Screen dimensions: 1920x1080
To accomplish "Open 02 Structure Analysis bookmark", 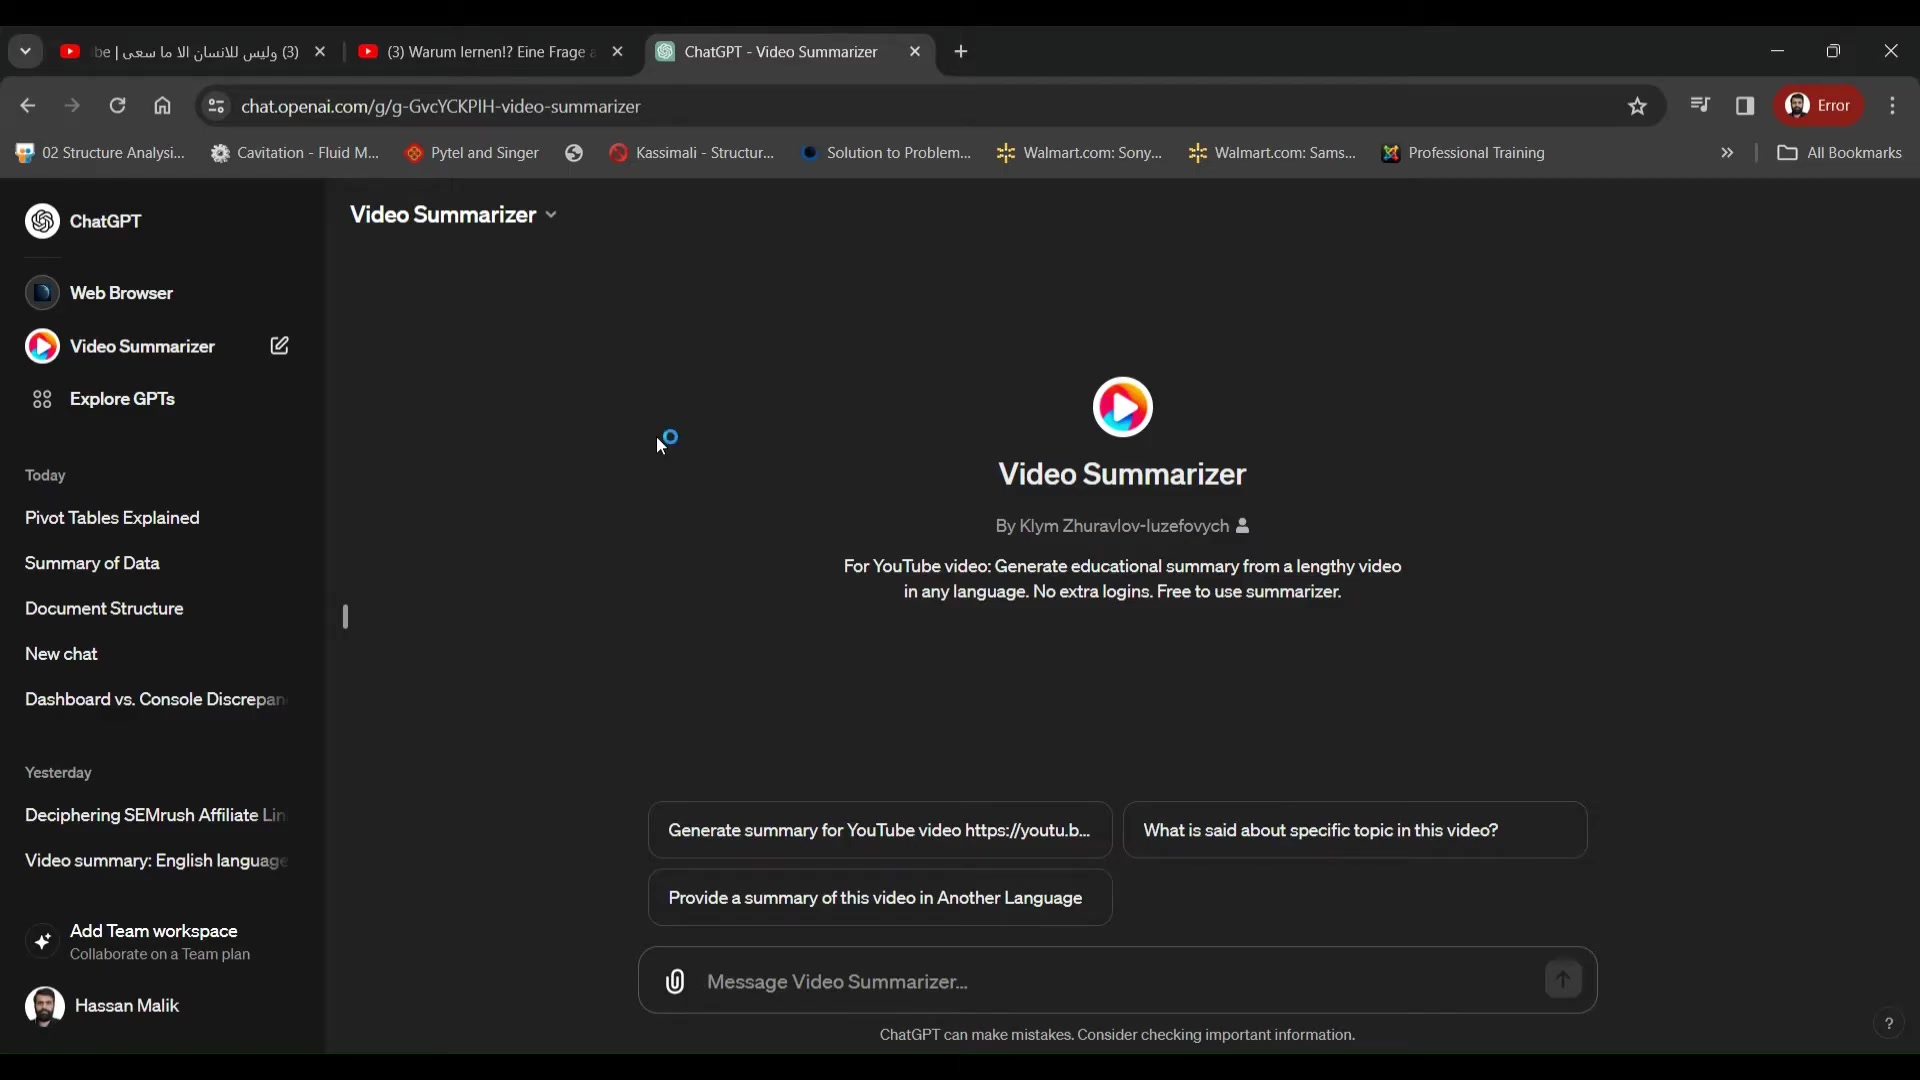I will pos(100,153).
